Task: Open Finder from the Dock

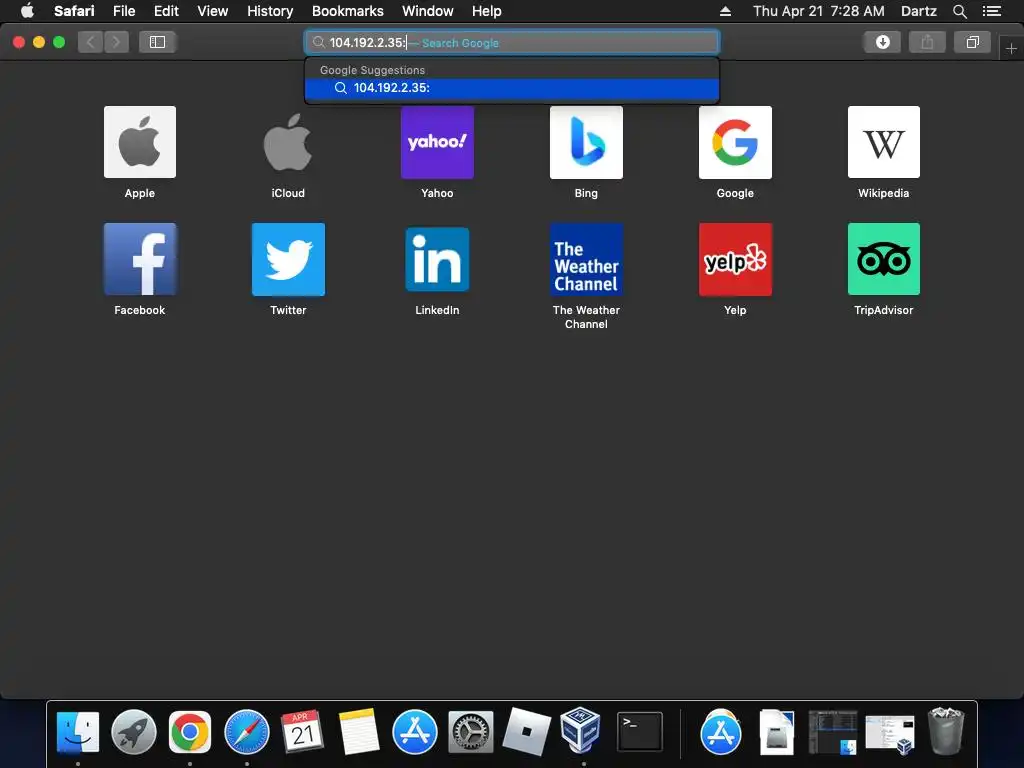Action: click(78, 733)
